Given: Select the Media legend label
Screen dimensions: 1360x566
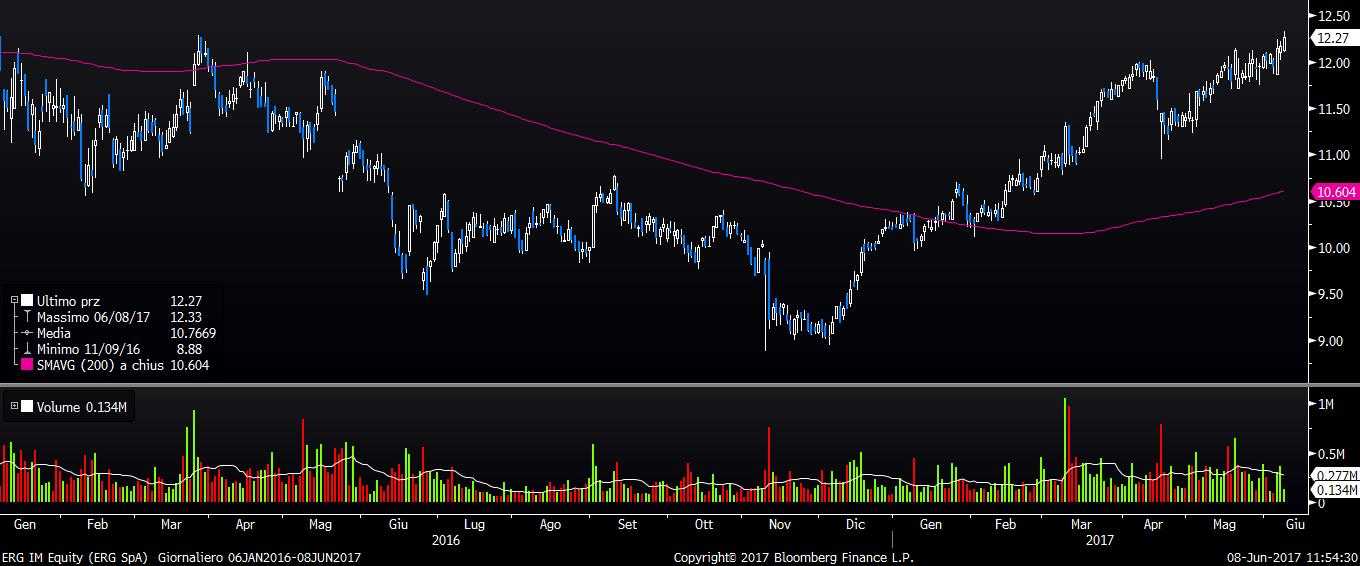Looking at the screenshot, I should [53, 332].
